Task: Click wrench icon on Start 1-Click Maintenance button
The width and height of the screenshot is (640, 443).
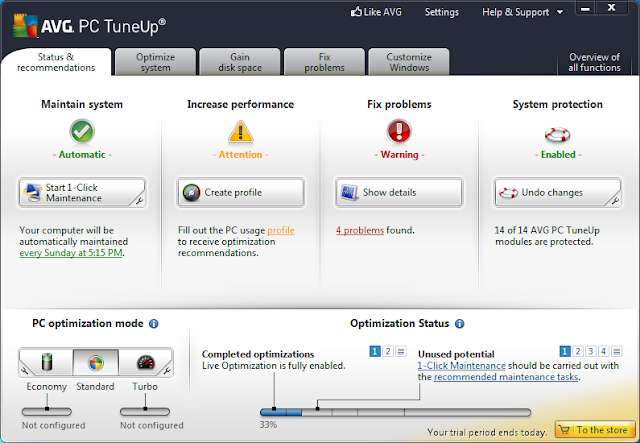Action: pyautogui.click(x=140, y=201)
